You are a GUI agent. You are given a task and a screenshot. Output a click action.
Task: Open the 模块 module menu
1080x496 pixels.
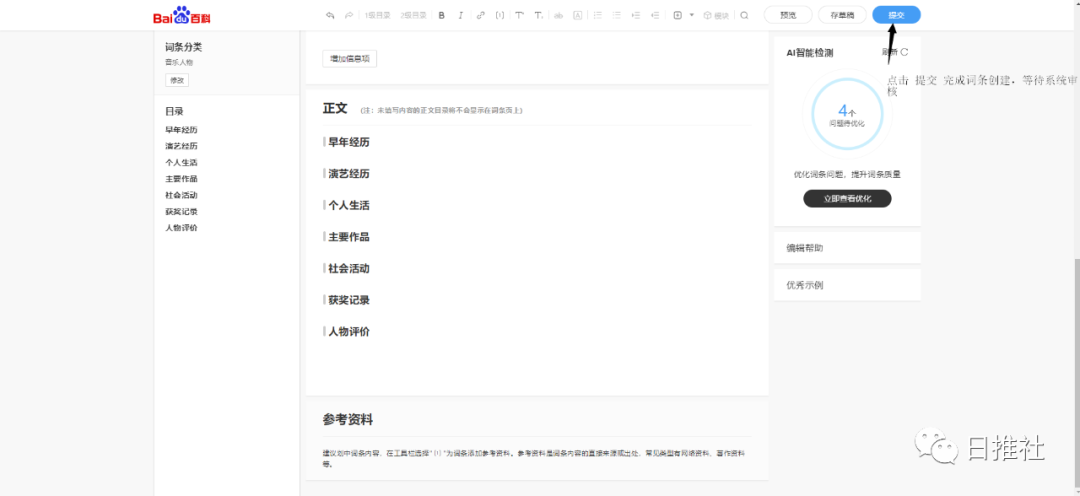pos(716,15)
